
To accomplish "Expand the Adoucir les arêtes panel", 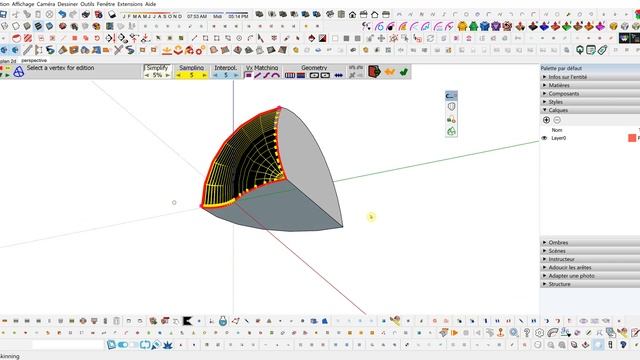I will 590,267.
